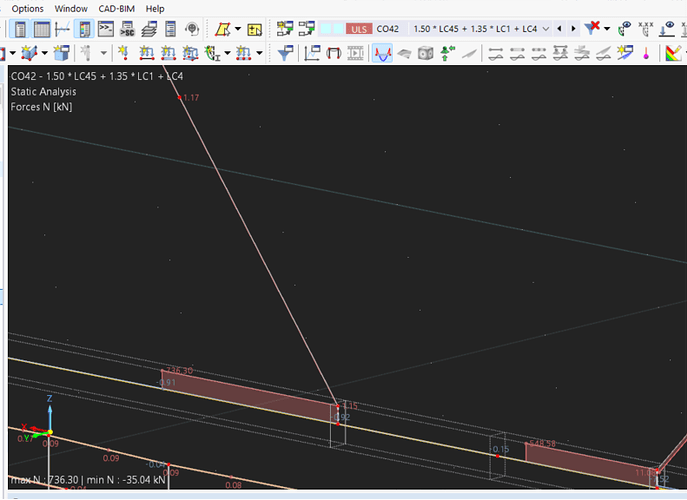Open the result diagram graph icon
The height and width of the screenshot is (500, 687).
click(x=312, y=53)
